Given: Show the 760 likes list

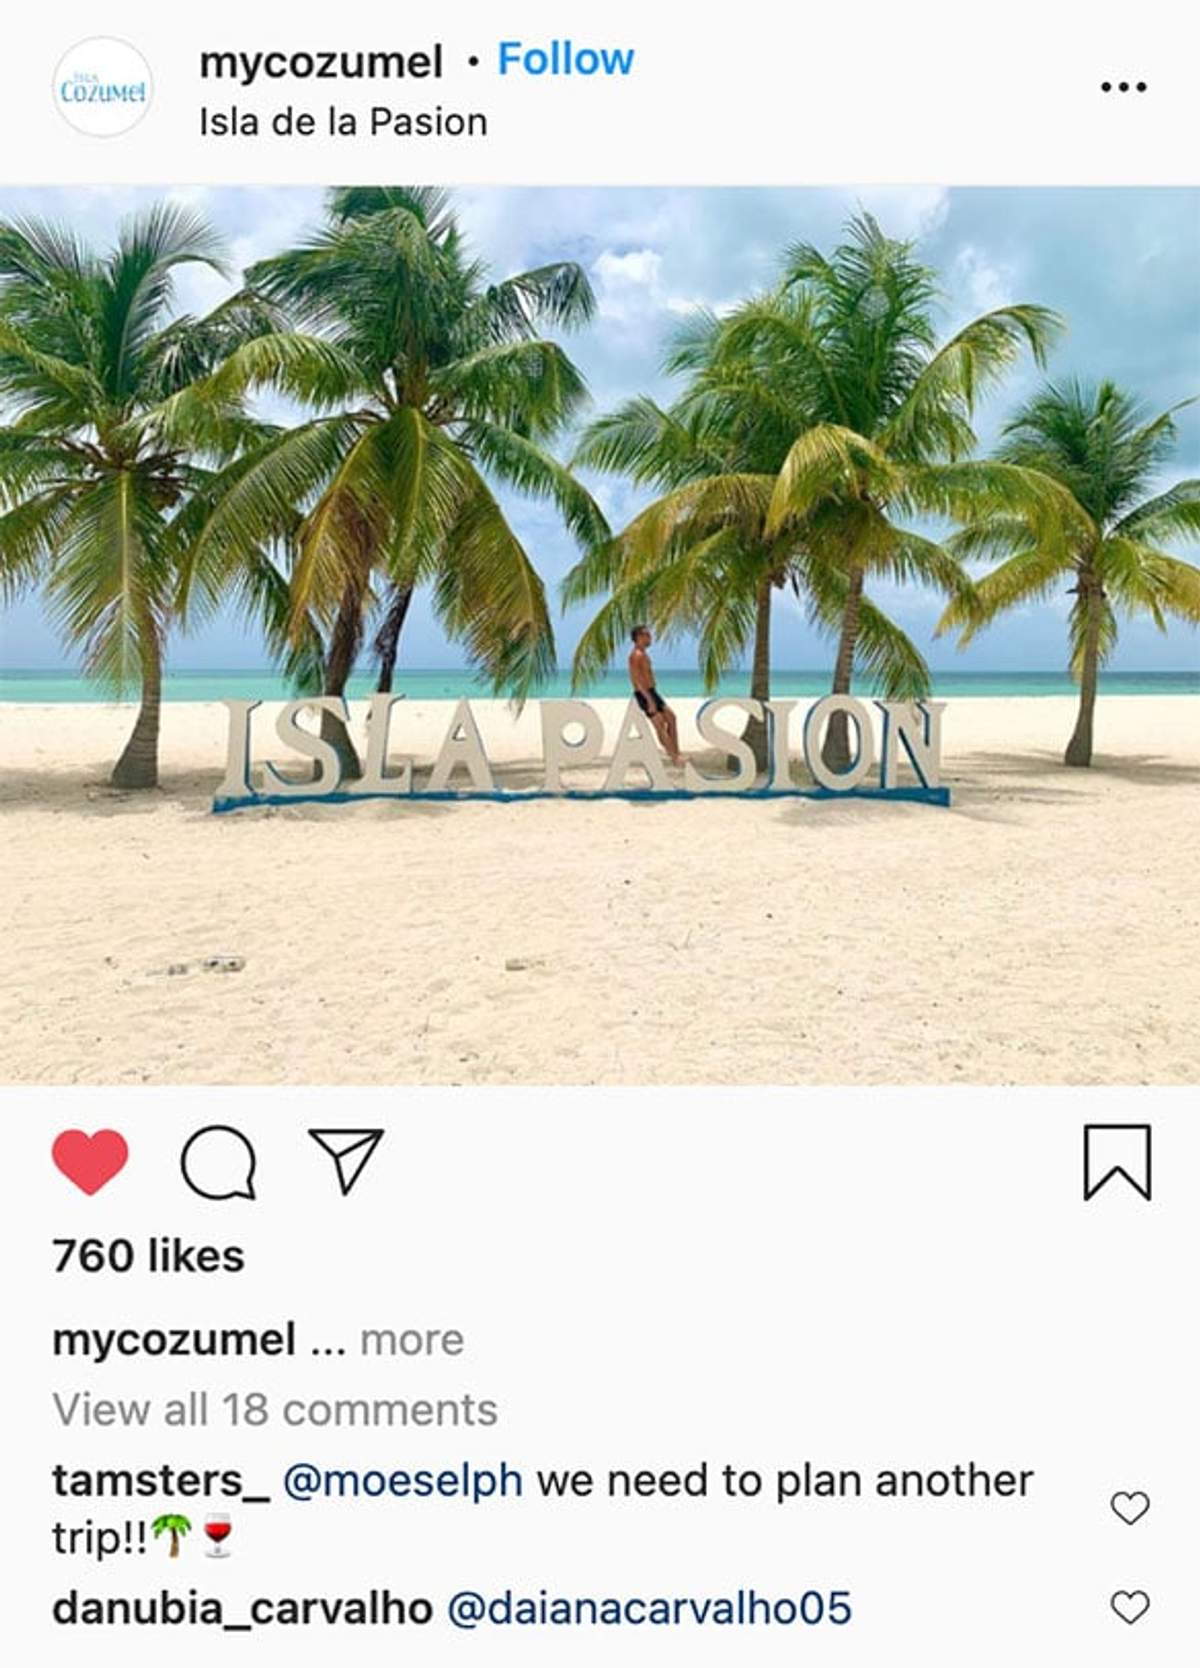Looking at the screenshot, I should pyautogui.click(x=148, y=1256).
